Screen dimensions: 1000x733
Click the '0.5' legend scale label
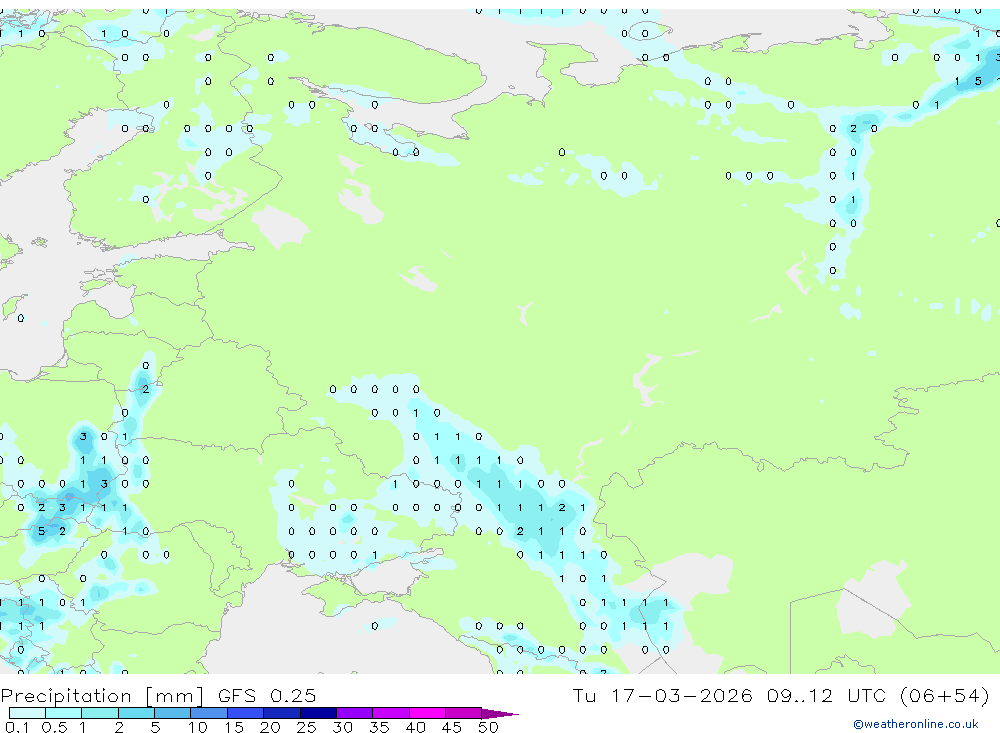click(x=54, y=727)
